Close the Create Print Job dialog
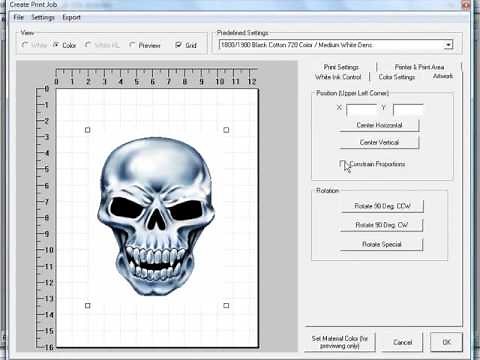 pyautogui.click(x=466, y=5)
